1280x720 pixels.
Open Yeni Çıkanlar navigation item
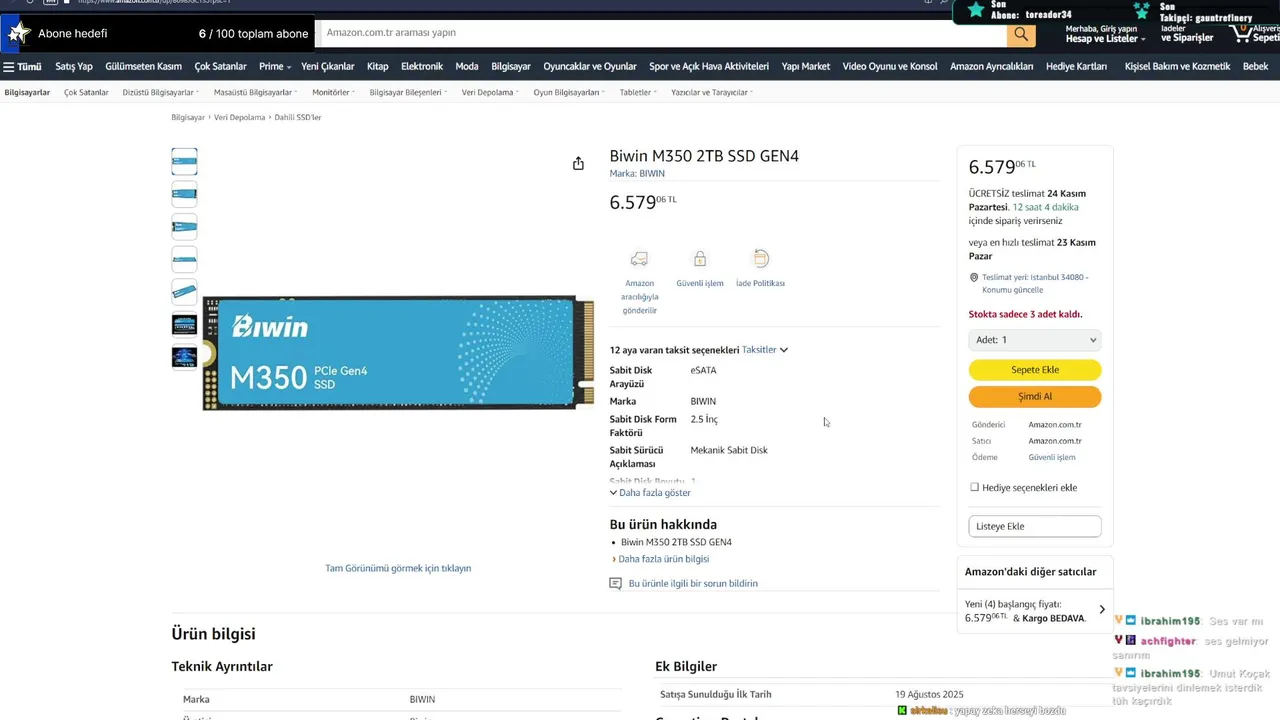pos(328,66)
